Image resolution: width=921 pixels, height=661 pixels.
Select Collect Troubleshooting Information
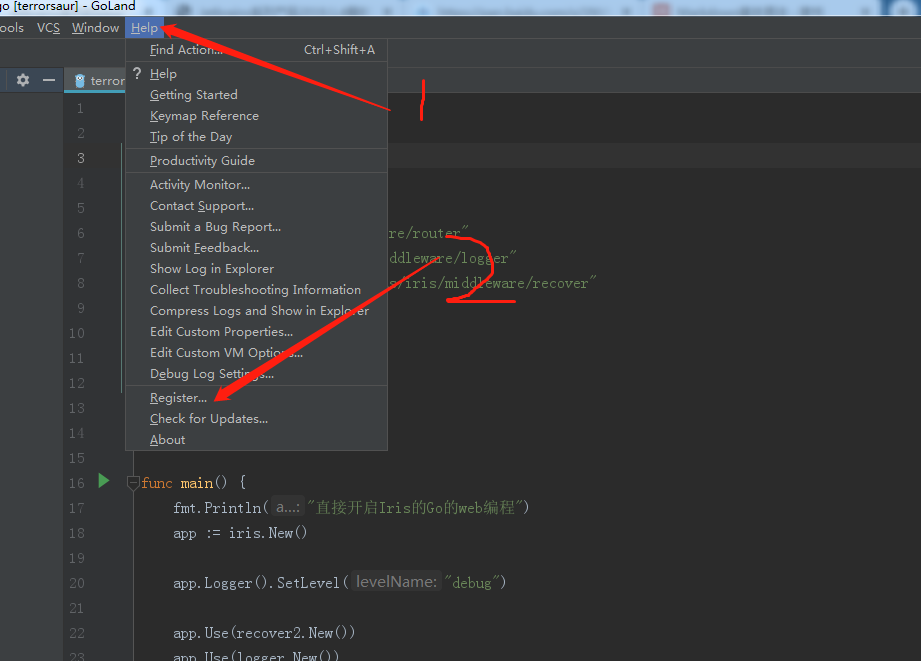coord(256,290)
